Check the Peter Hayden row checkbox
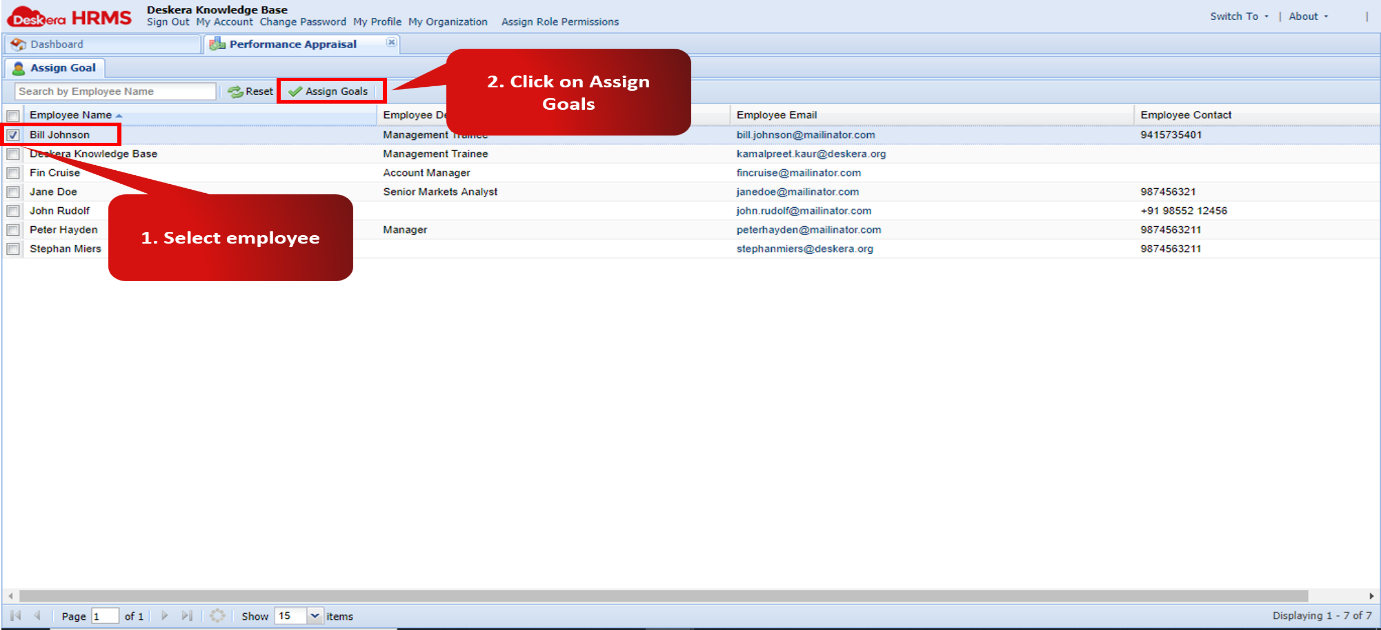1381x630 pixels. click(13, 230)
